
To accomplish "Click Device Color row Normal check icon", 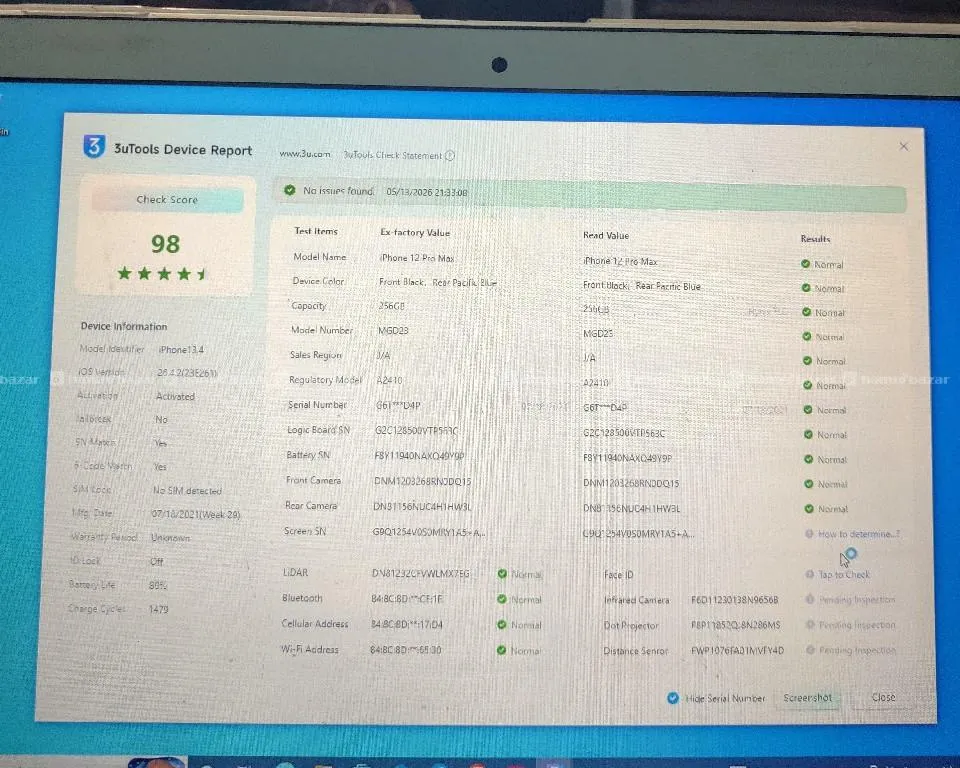I will [x=806, y=288].
